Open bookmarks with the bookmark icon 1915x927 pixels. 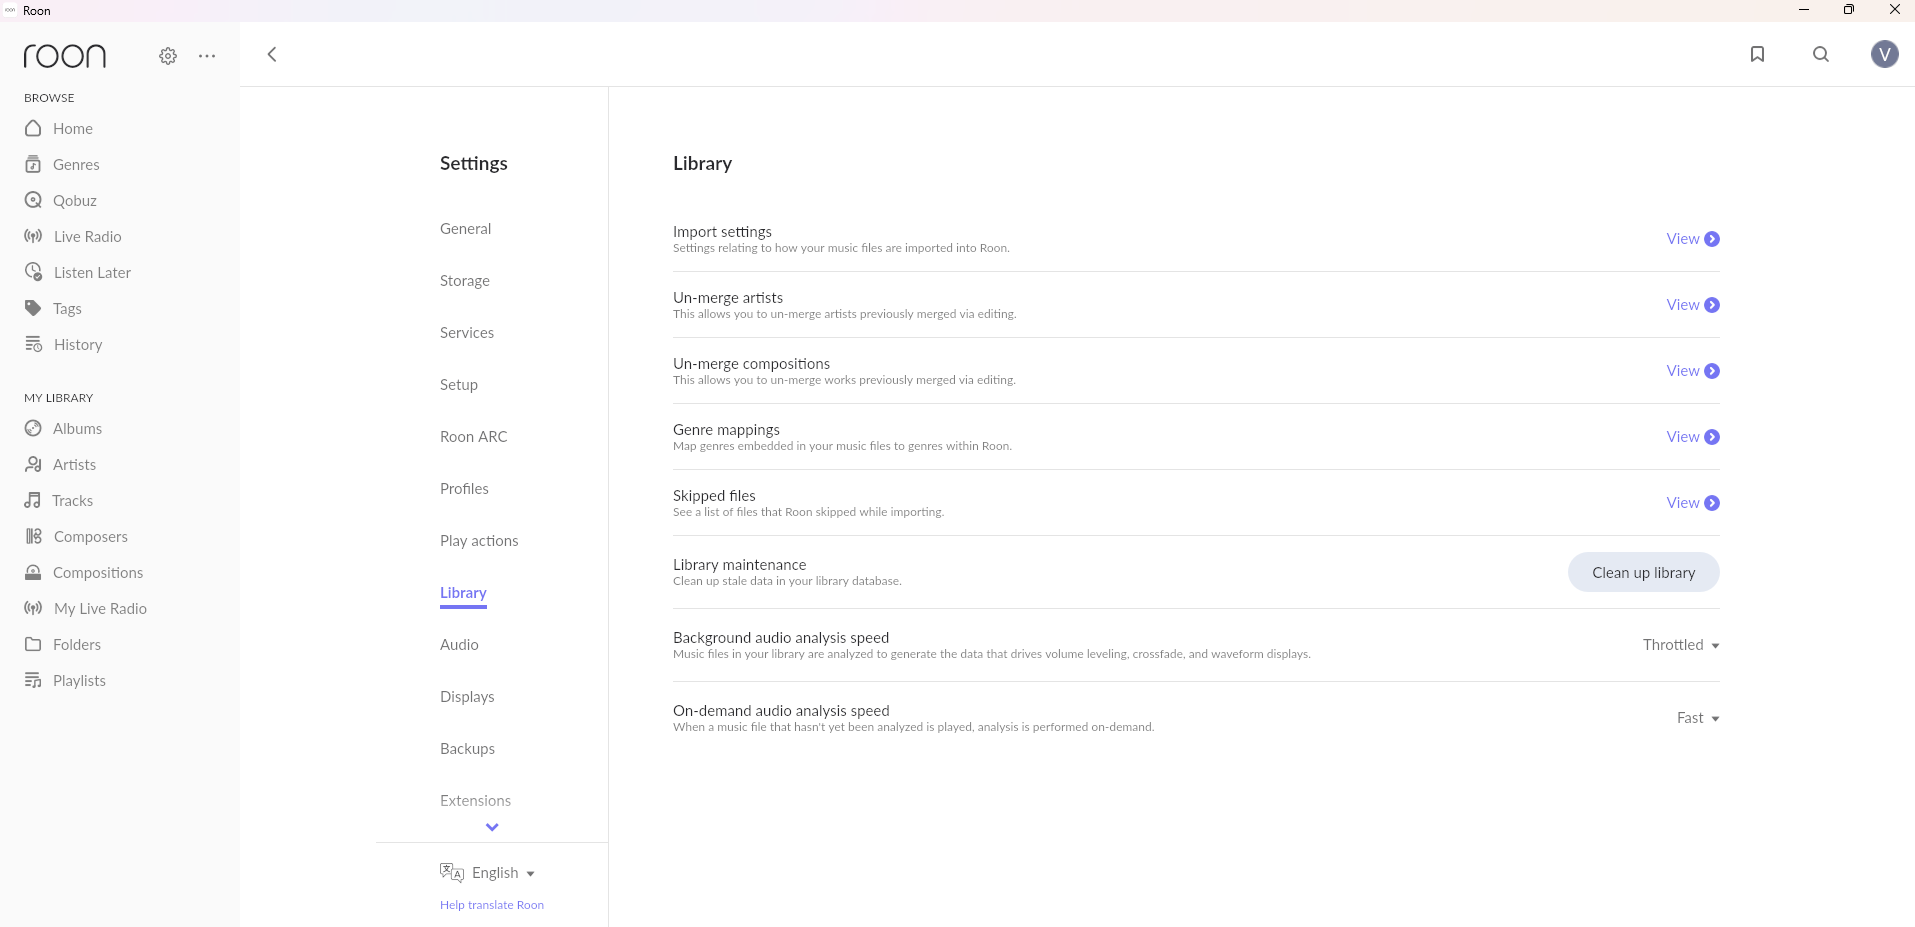pos(1757,54)
